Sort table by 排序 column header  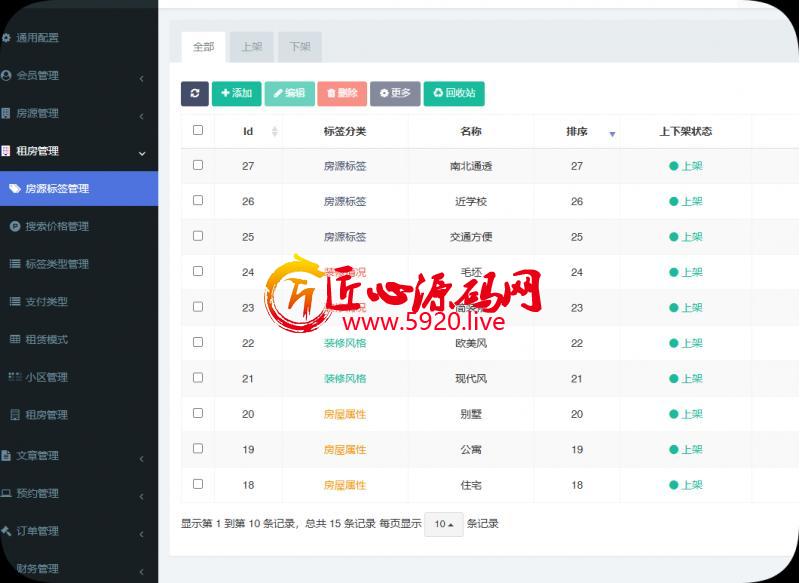[x=578, y=131]
